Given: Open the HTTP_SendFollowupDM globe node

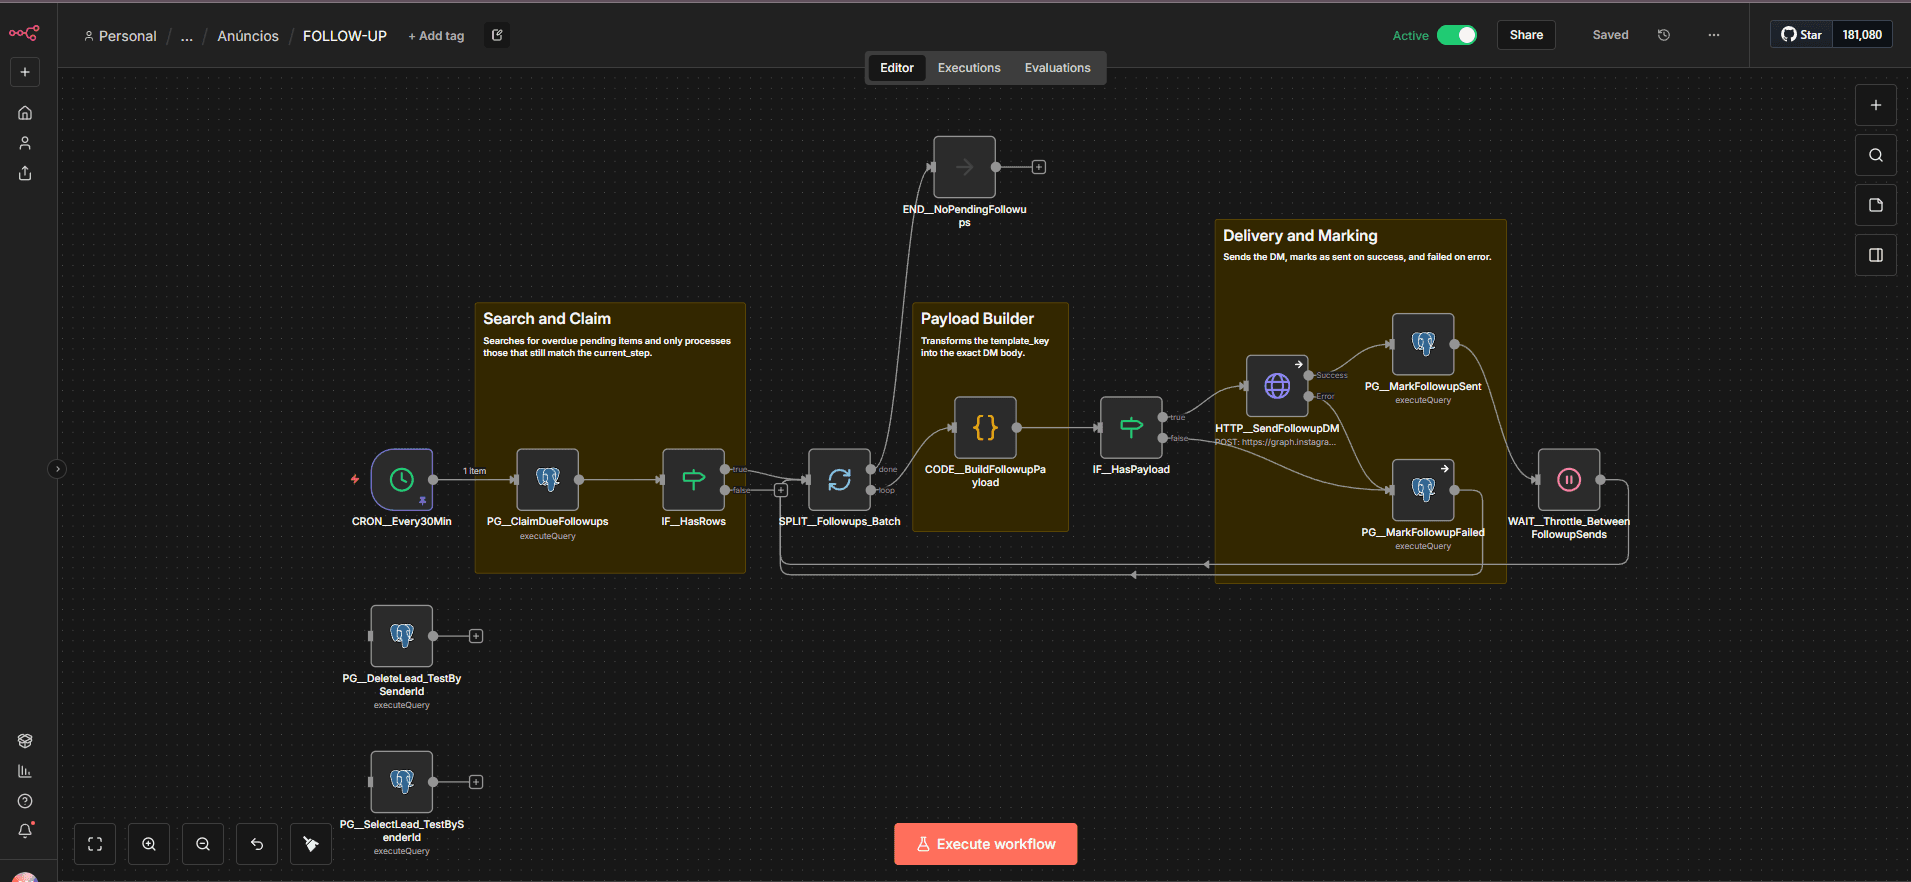Looking at the screenshot, I should 1277,386.
